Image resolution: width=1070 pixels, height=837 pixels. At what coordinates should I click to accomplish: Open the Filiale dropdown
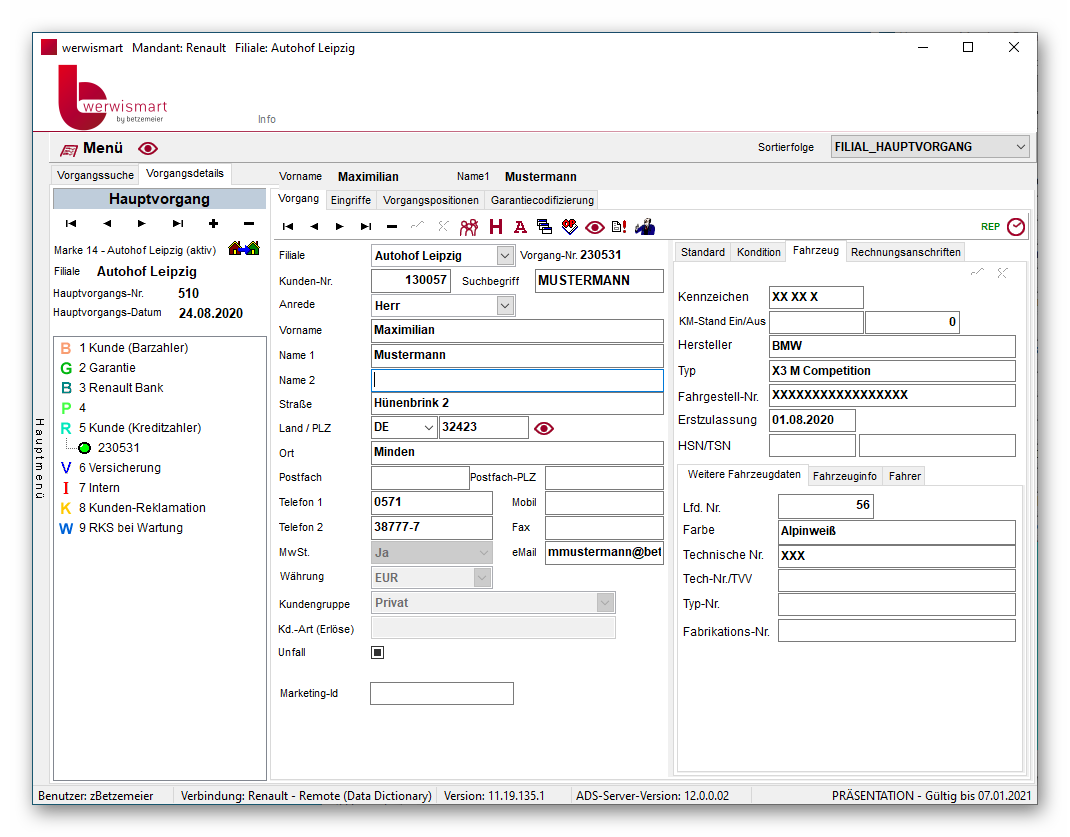point(505,256)
